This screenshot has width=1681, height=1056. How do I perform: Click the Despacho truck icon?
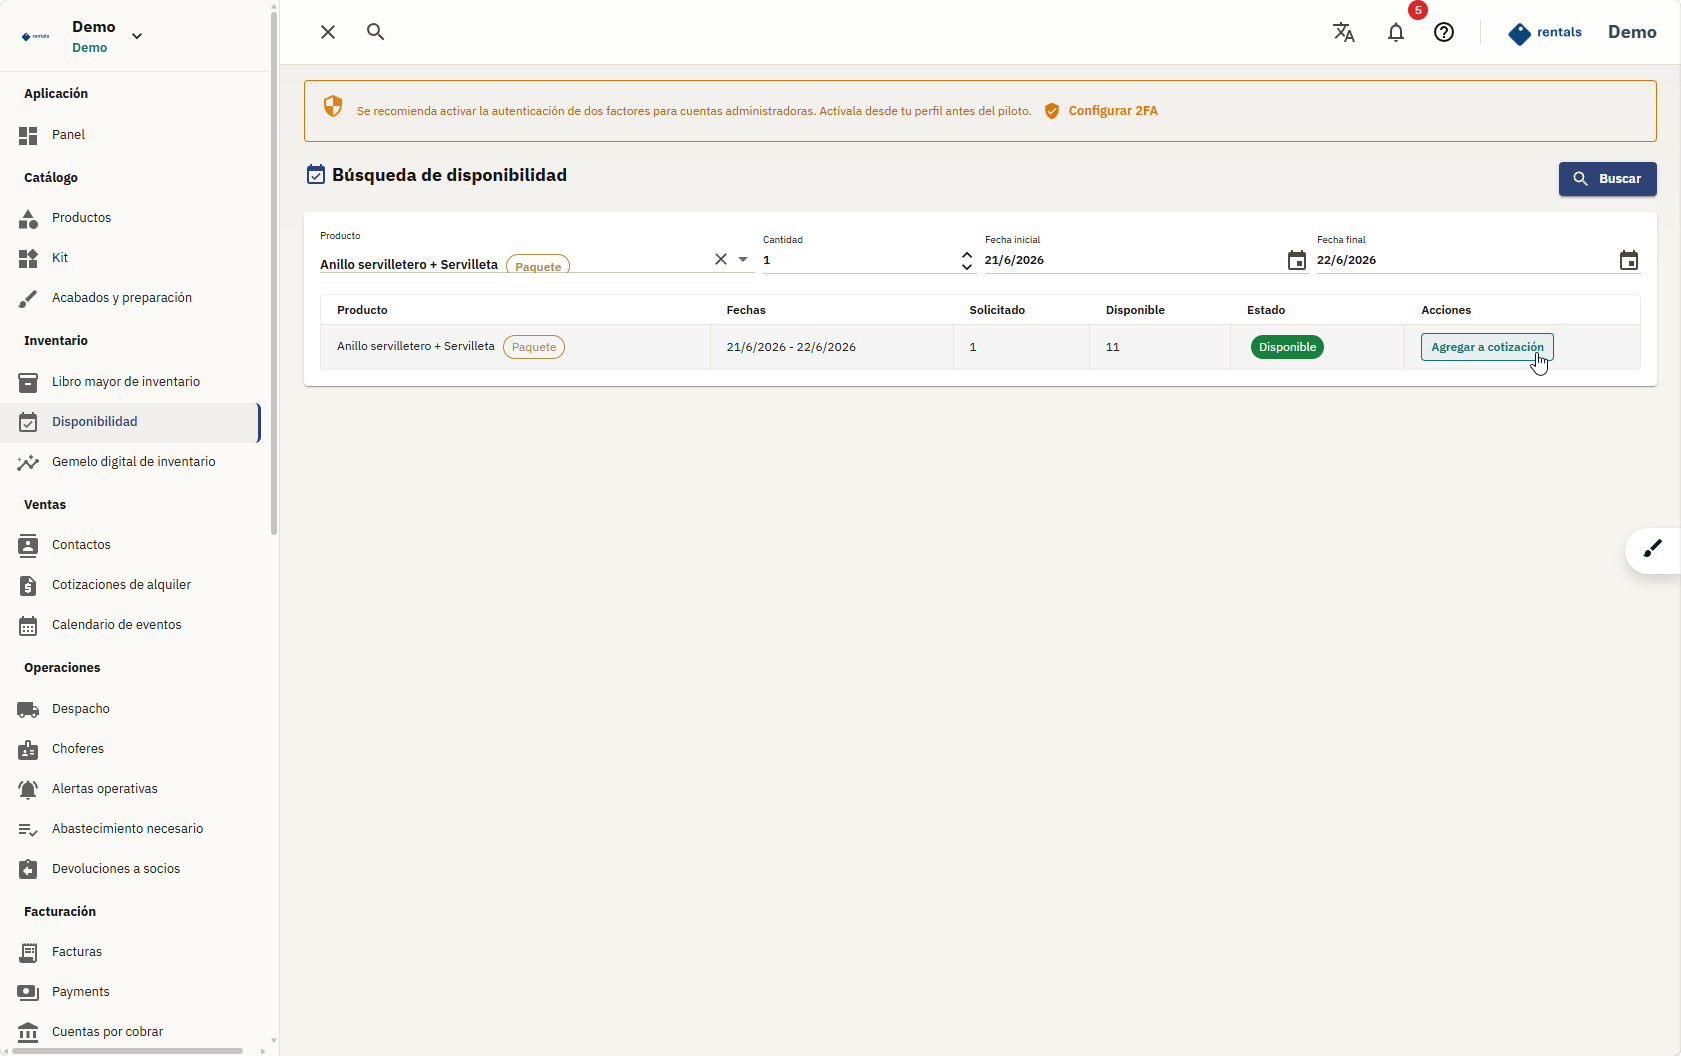28,709
